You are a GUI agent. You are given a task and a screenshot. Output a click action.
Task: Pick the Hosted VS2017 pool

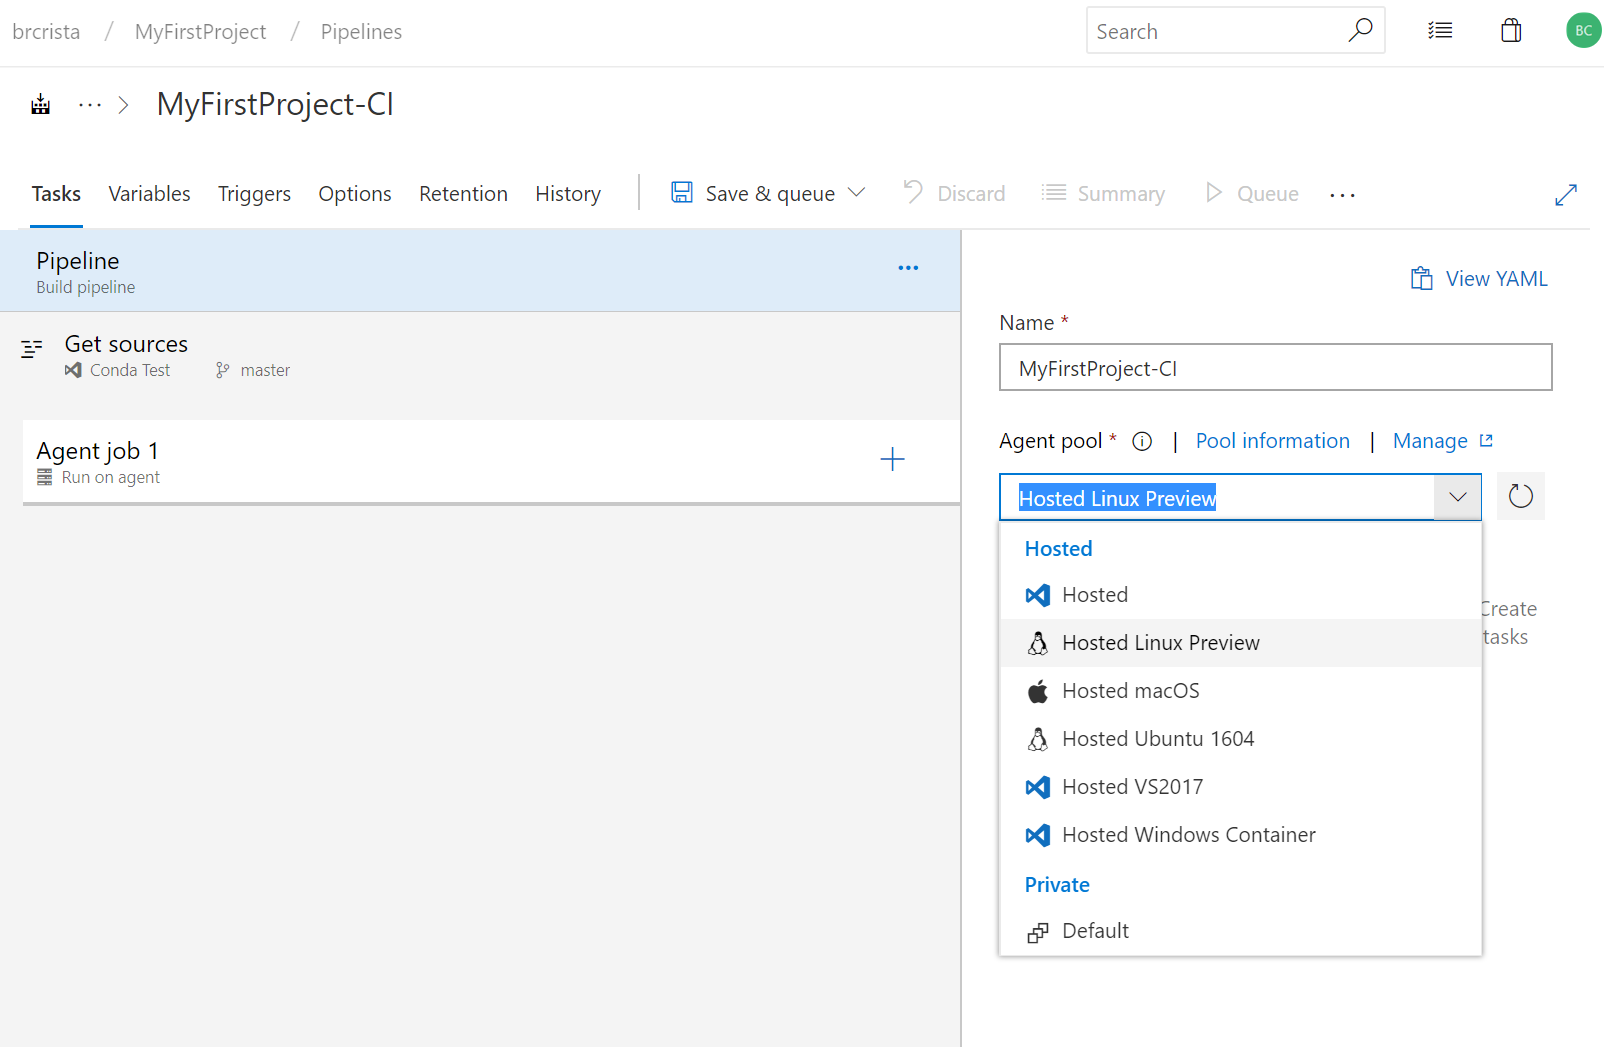coord(1240,787)
